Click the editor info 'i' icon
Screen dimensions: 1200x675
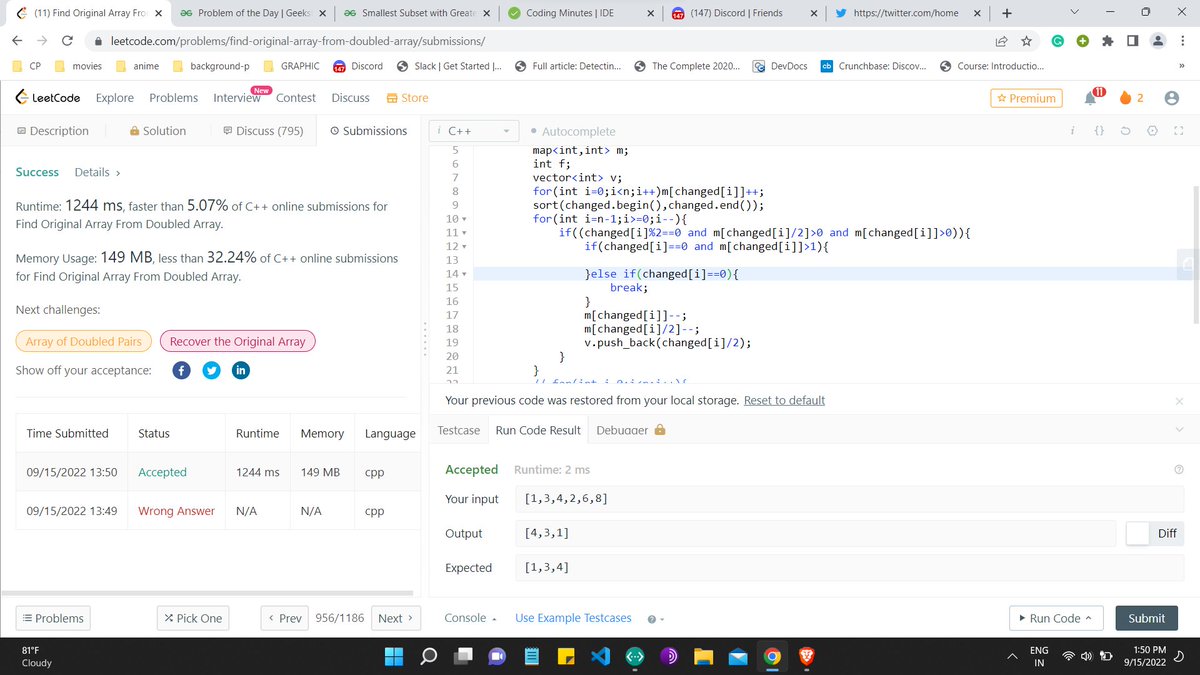click(x=1072, y=131)
